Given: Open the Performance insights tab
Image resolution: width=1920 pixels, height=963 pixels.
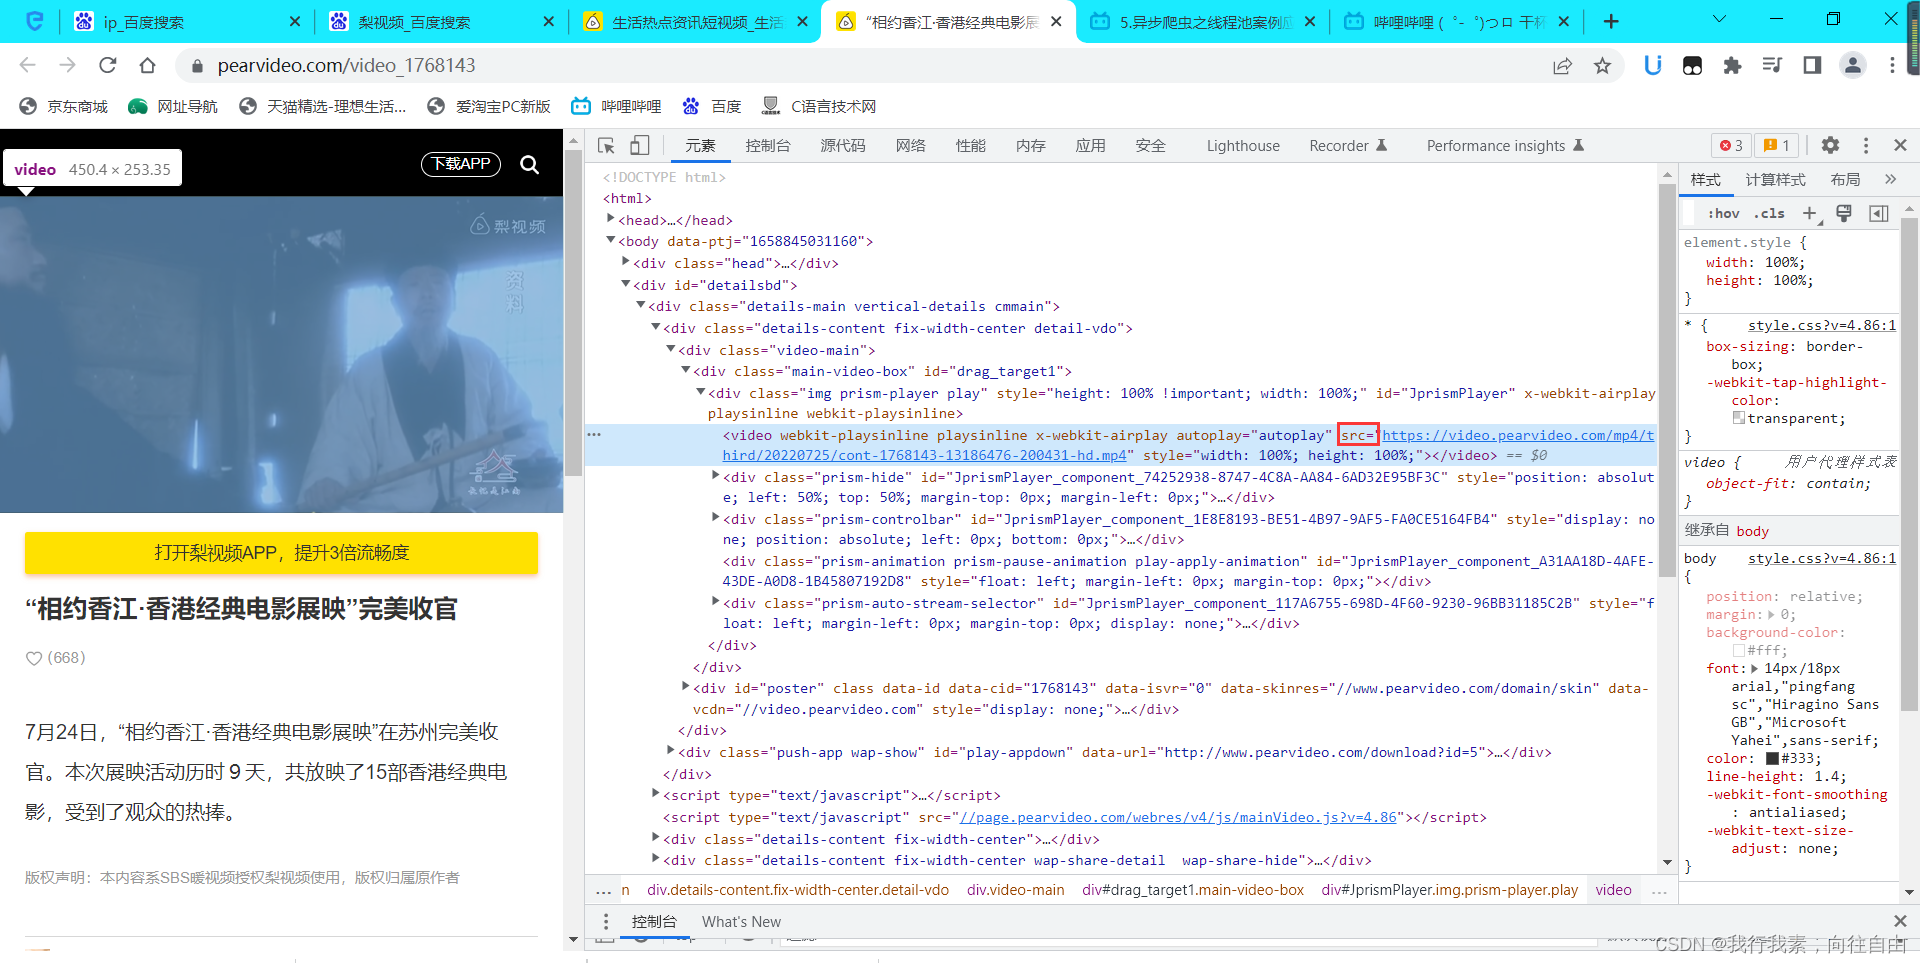Looking at the screenshot, I should pos(1505,146).
